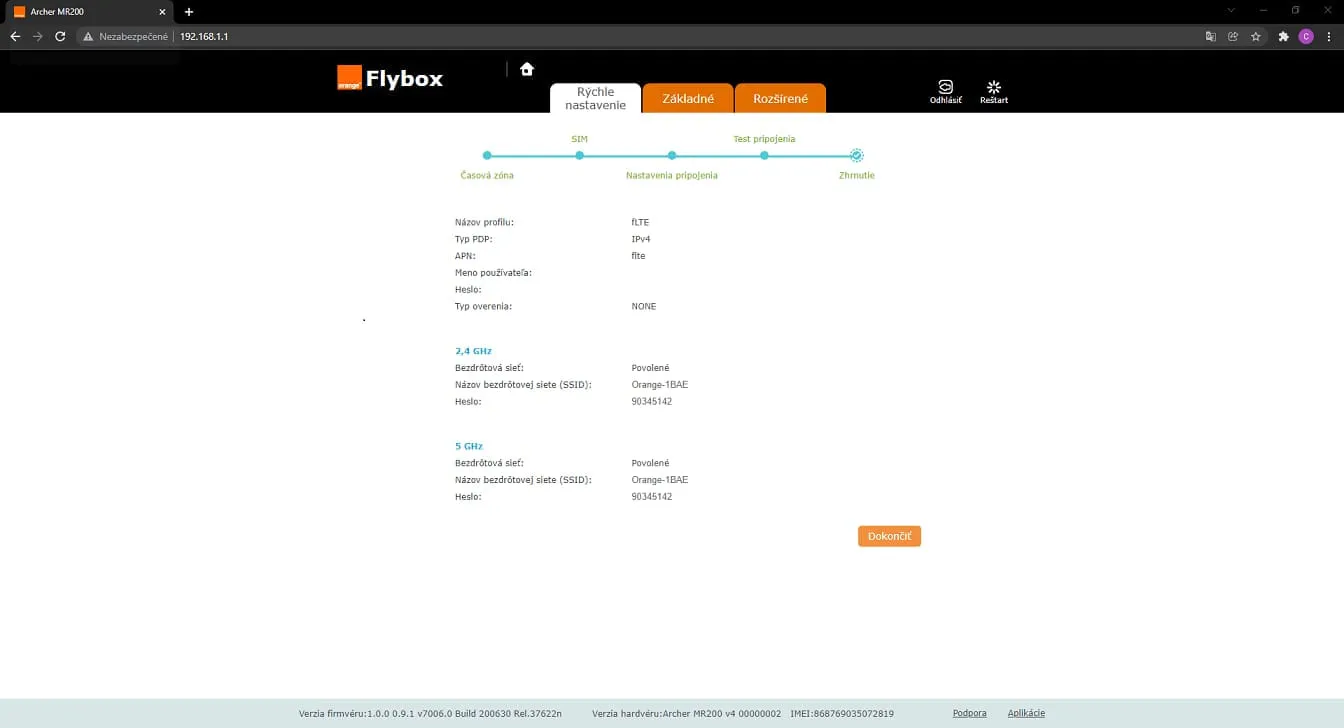The height and width of the screenshot is (728, 1344).
Task: Open the Podpora link in the footer
Action: pyautogui.click(x=970, y=713)
